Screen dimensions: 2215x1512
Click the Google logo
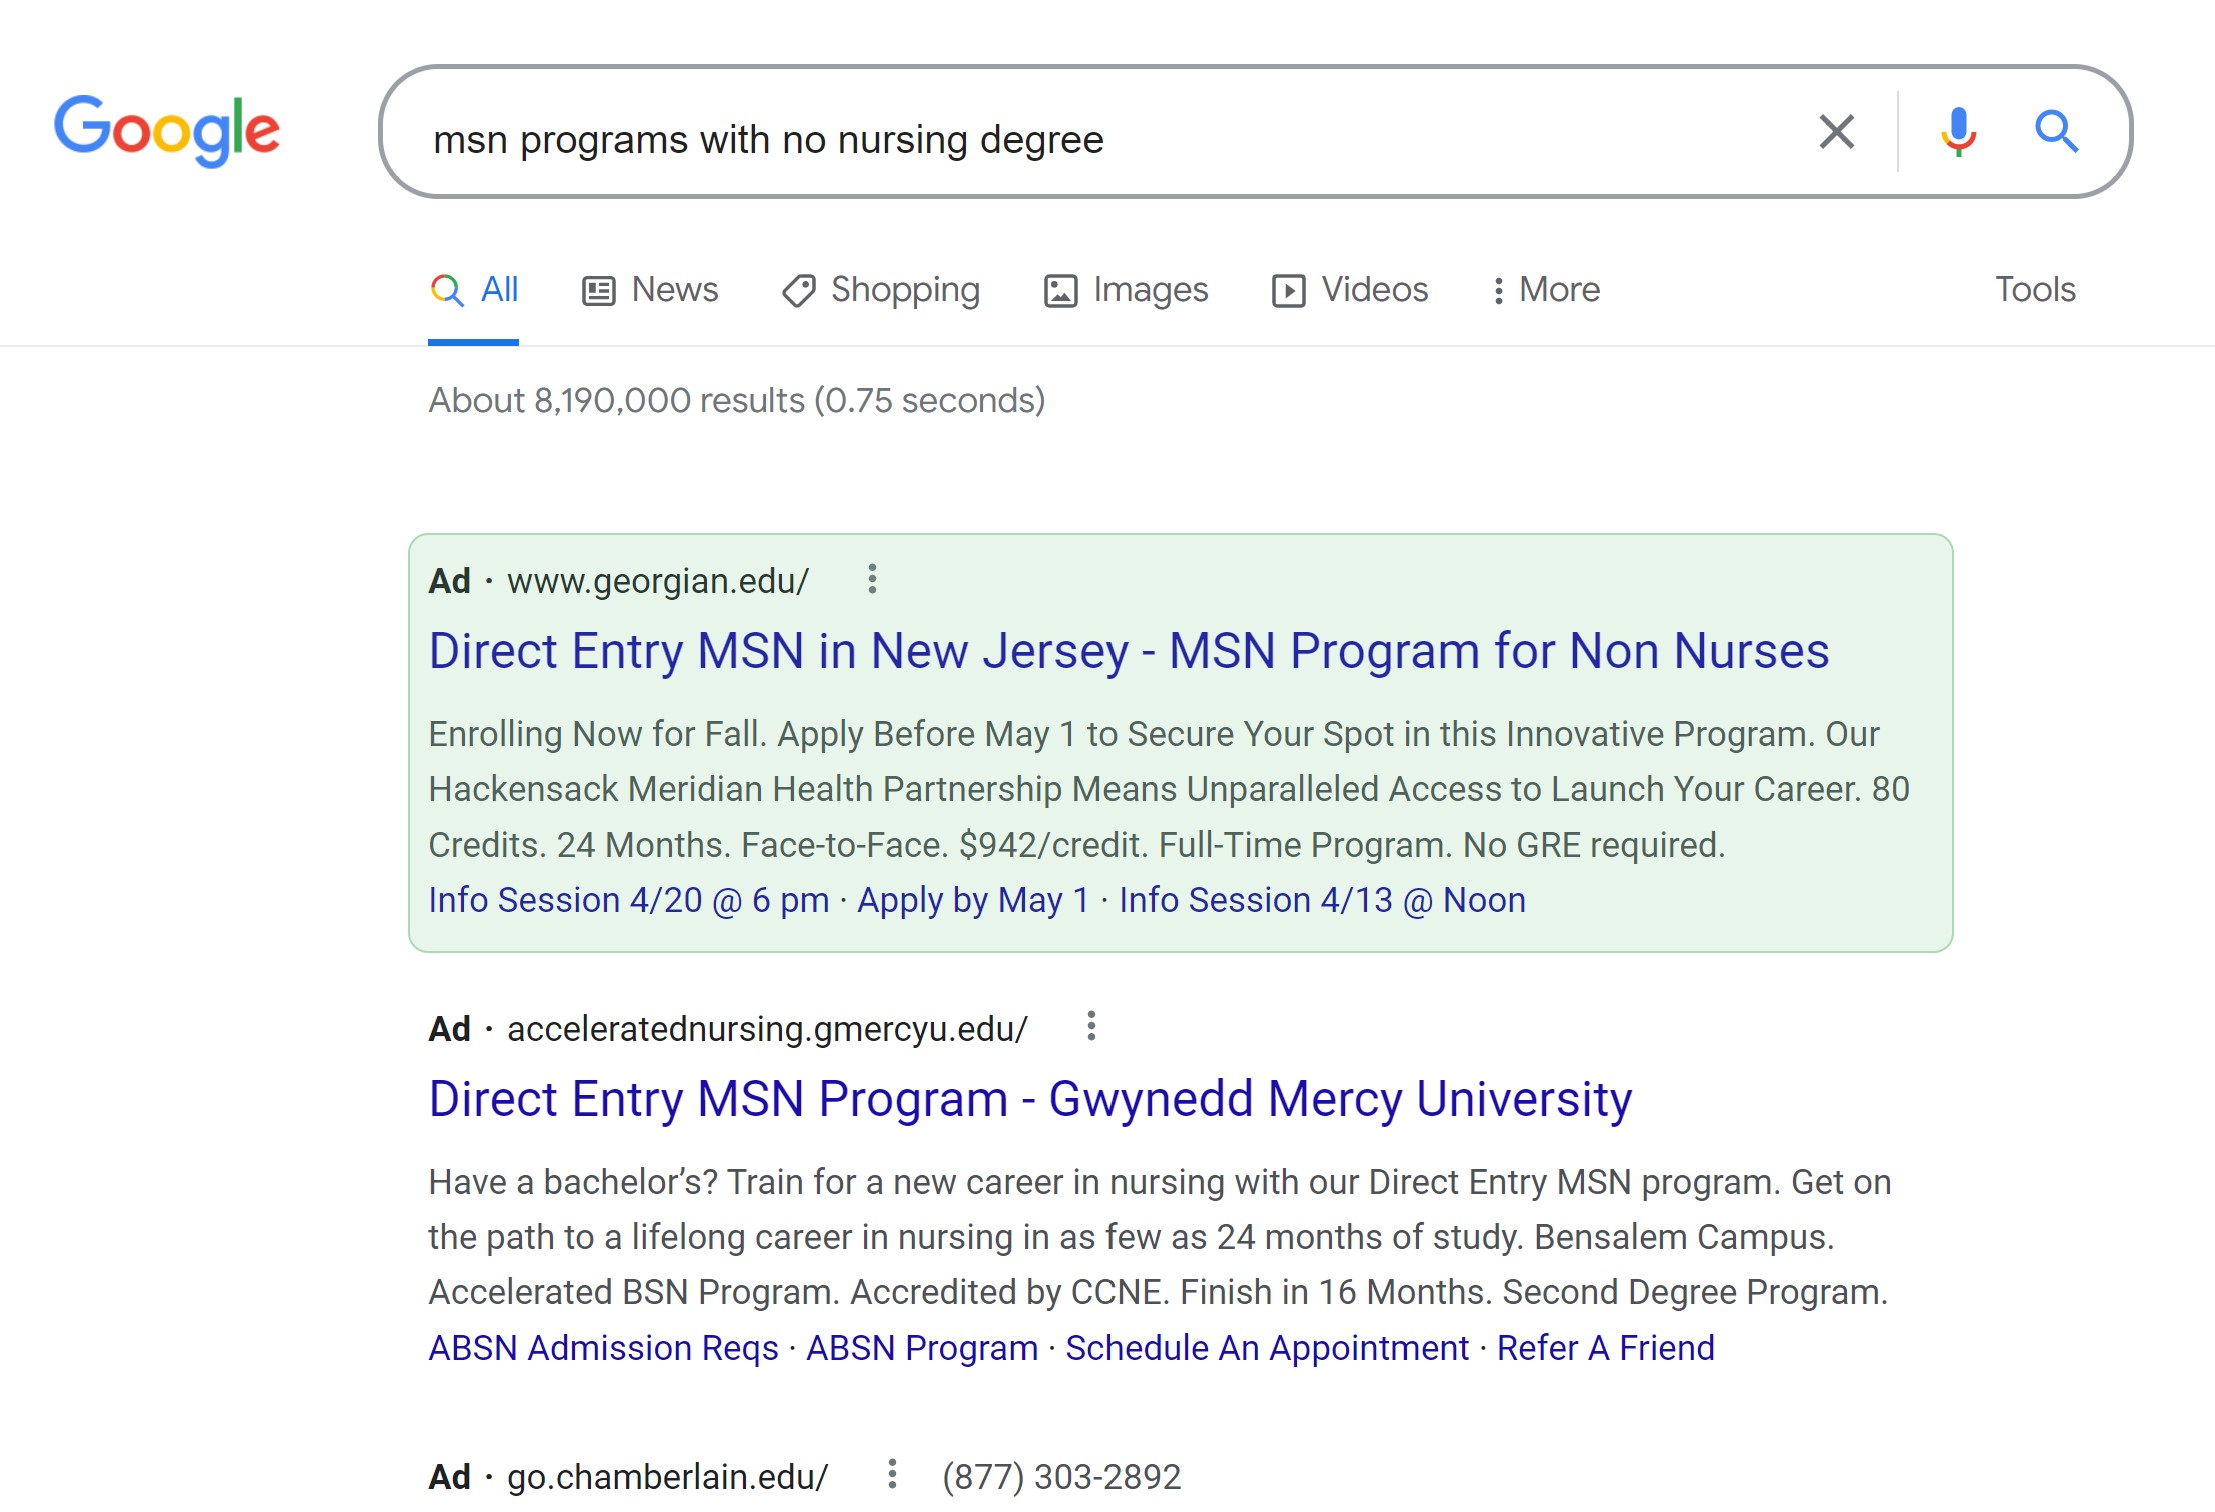(x=167, y=131)
